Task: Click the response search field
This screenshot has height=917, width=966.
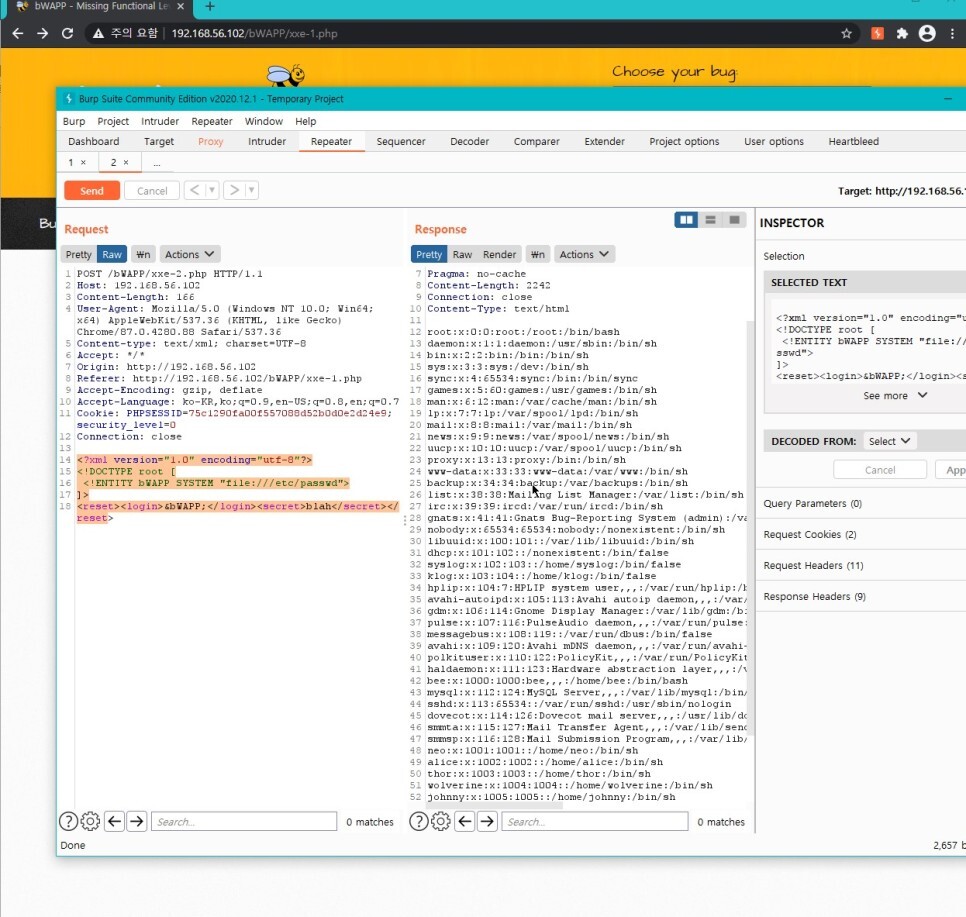Action: coord(595,821)
